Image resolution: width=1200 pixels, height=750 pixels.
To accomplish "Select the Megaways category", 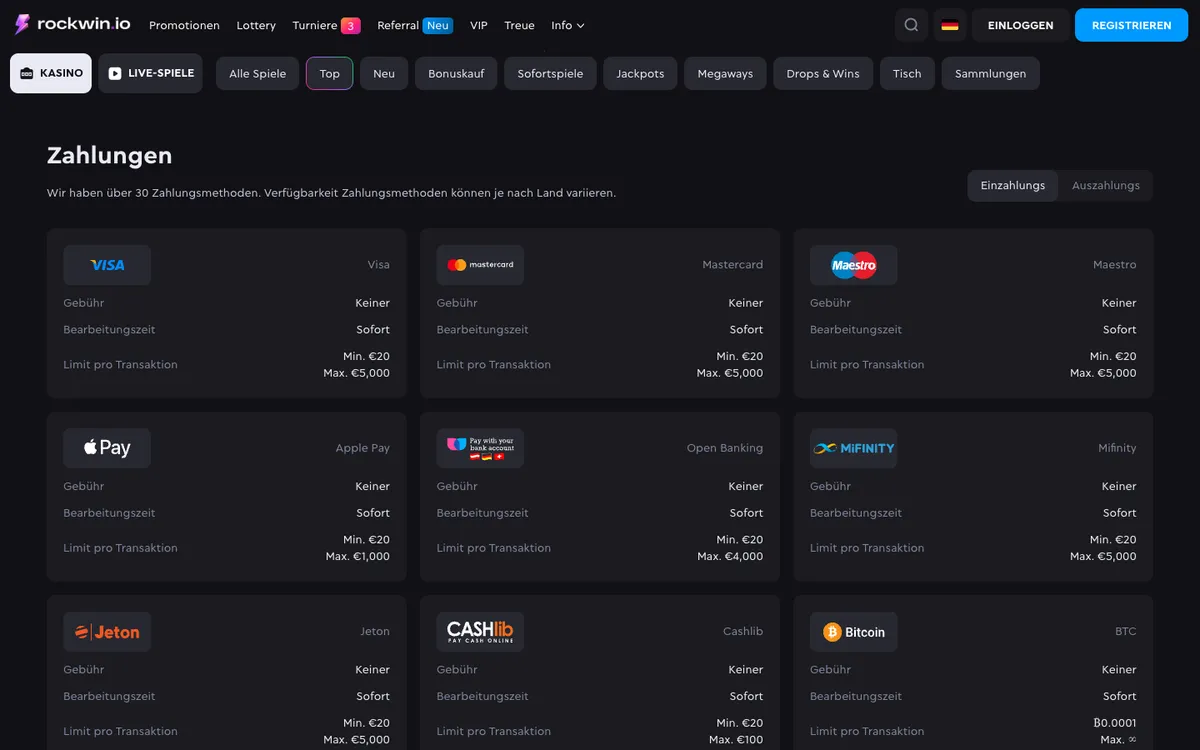I will pyautogui.click(x=725, y=74).
